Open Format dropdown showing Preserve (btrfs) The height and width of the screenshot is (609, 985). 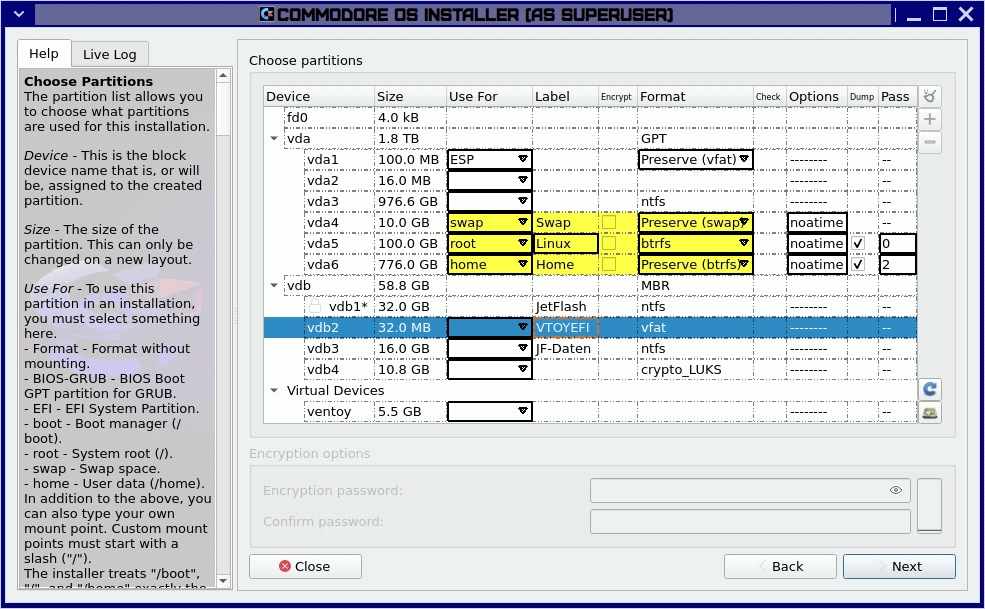(695, 265)
